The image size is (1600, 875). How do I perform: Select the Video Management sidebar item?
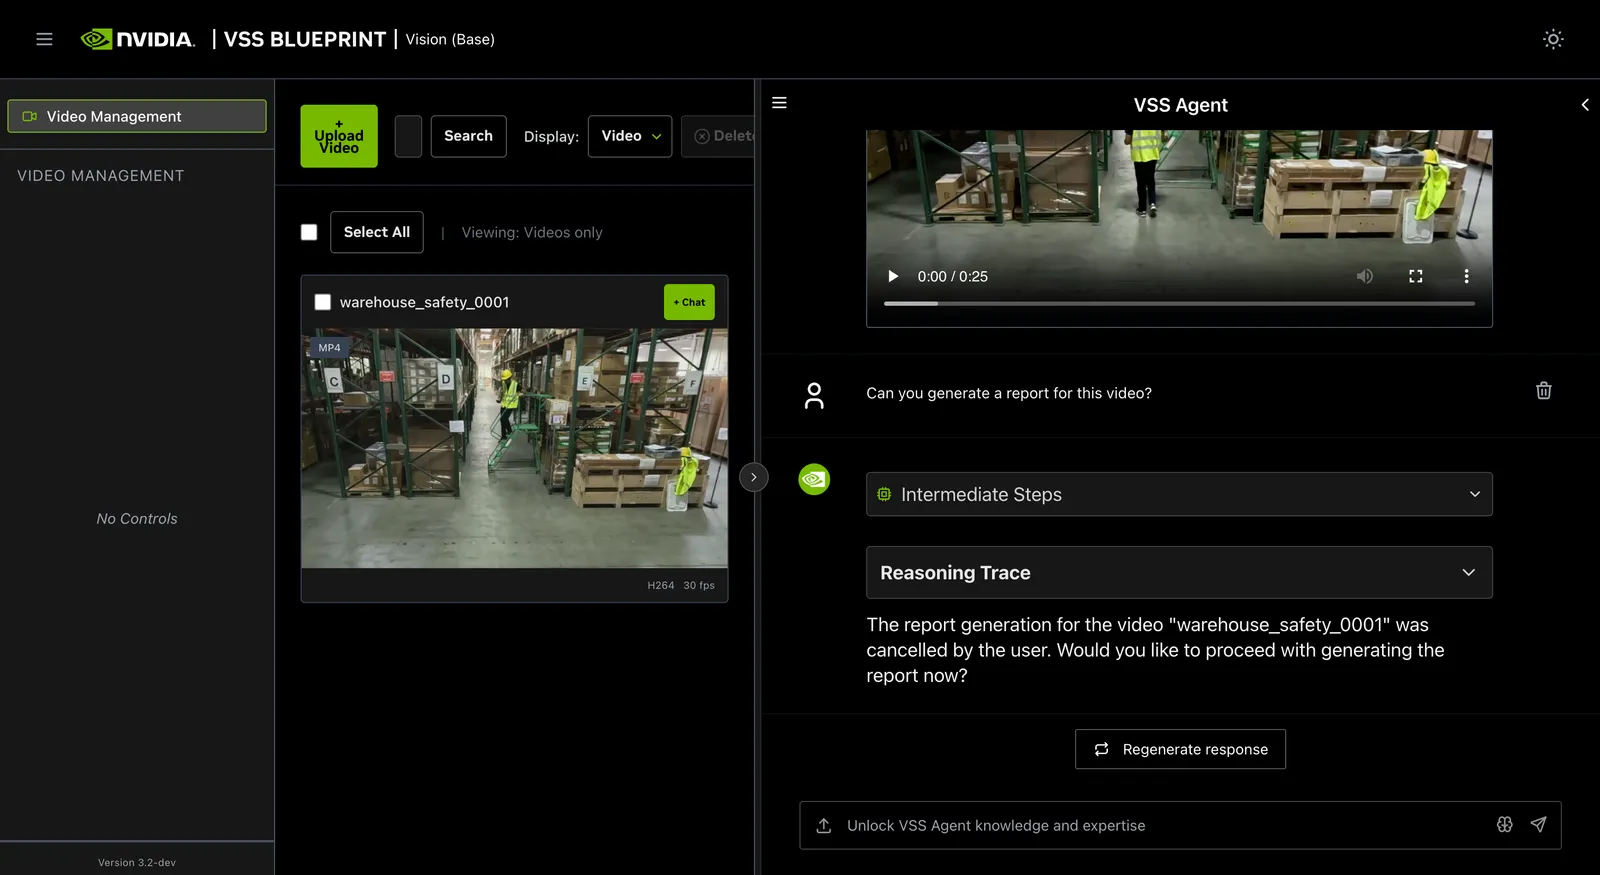tap(137, 116)
